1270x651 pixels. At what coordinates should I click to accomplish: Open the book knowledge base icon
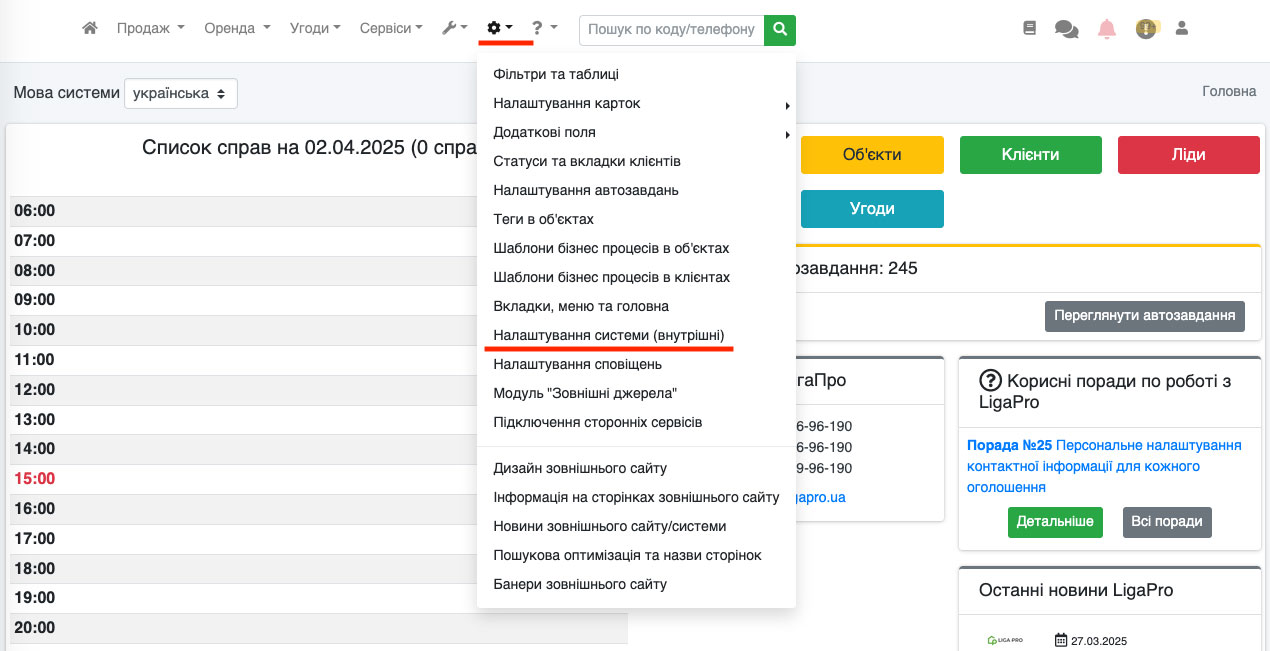tap(1030, 29)
